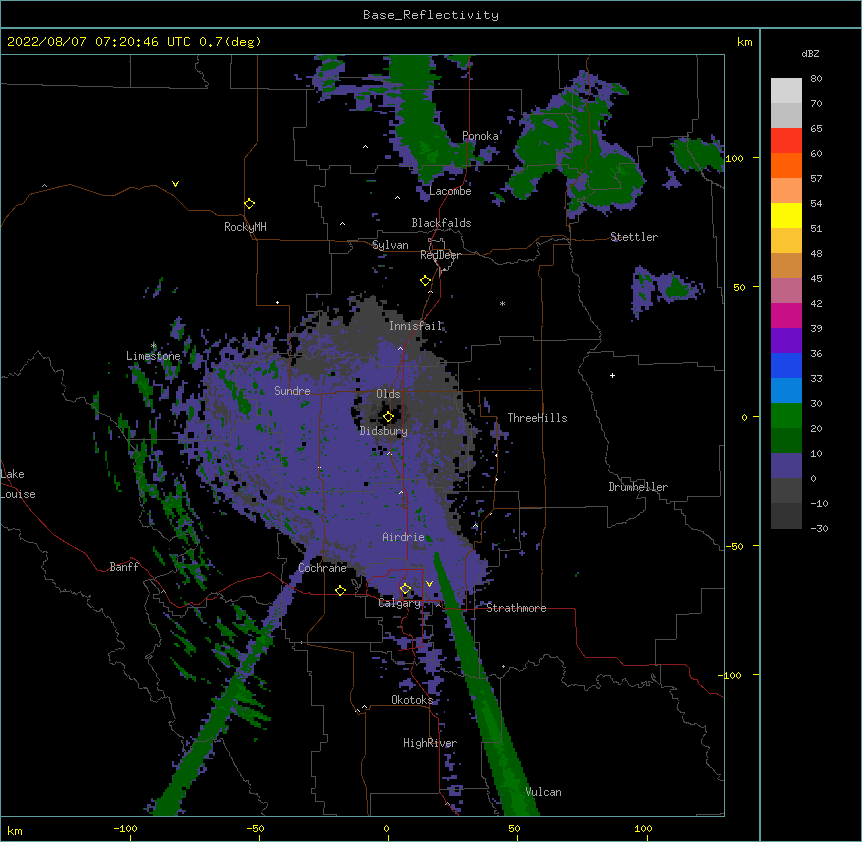Select the Blackfalds city label
Viewport: 862px width, 842px height.
tap(441, 223)
